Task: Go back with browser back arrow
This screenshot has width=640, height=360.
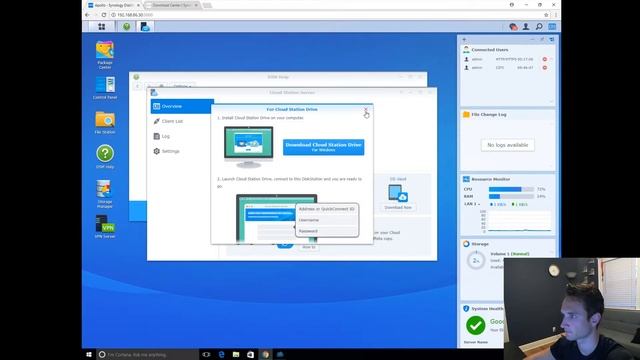Action: click(x=87, y=15)
